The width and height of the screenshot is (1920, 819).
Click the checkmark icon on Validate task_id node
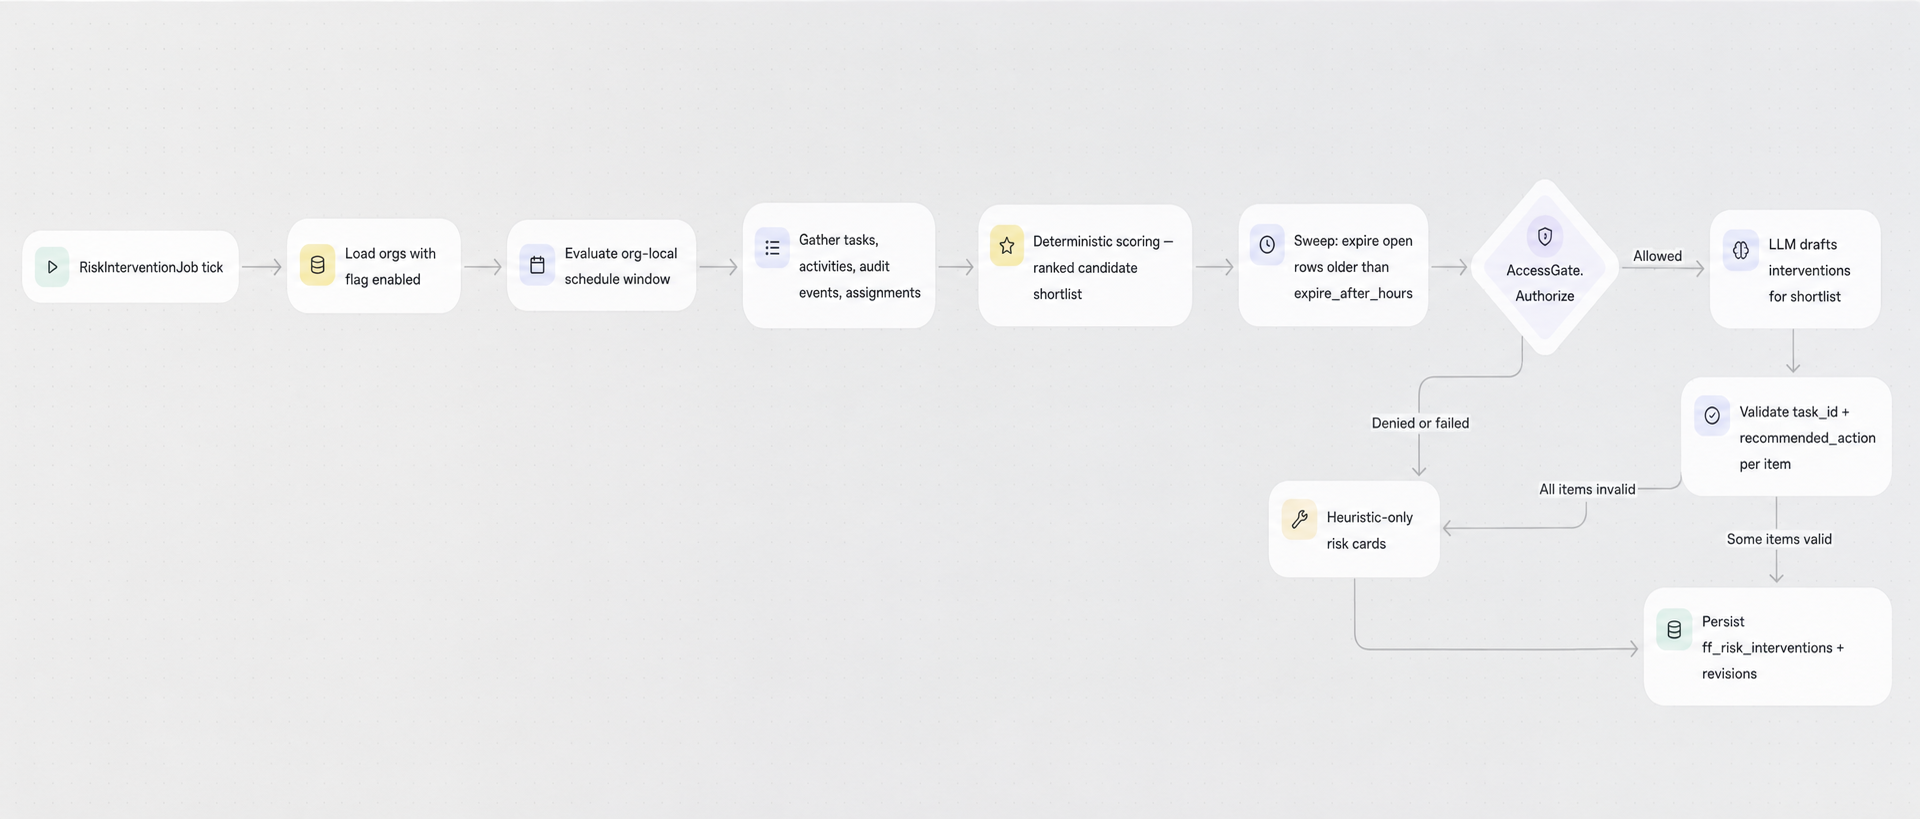1712,415
